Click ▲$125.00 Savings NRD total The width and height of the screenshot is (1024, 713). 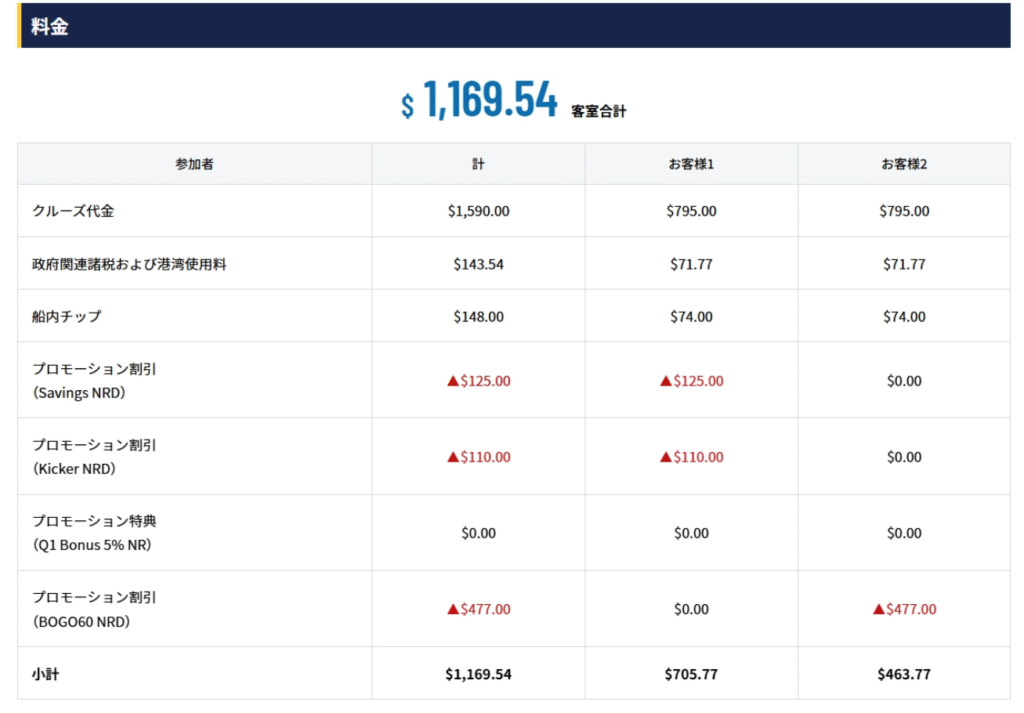click(479, 381)
